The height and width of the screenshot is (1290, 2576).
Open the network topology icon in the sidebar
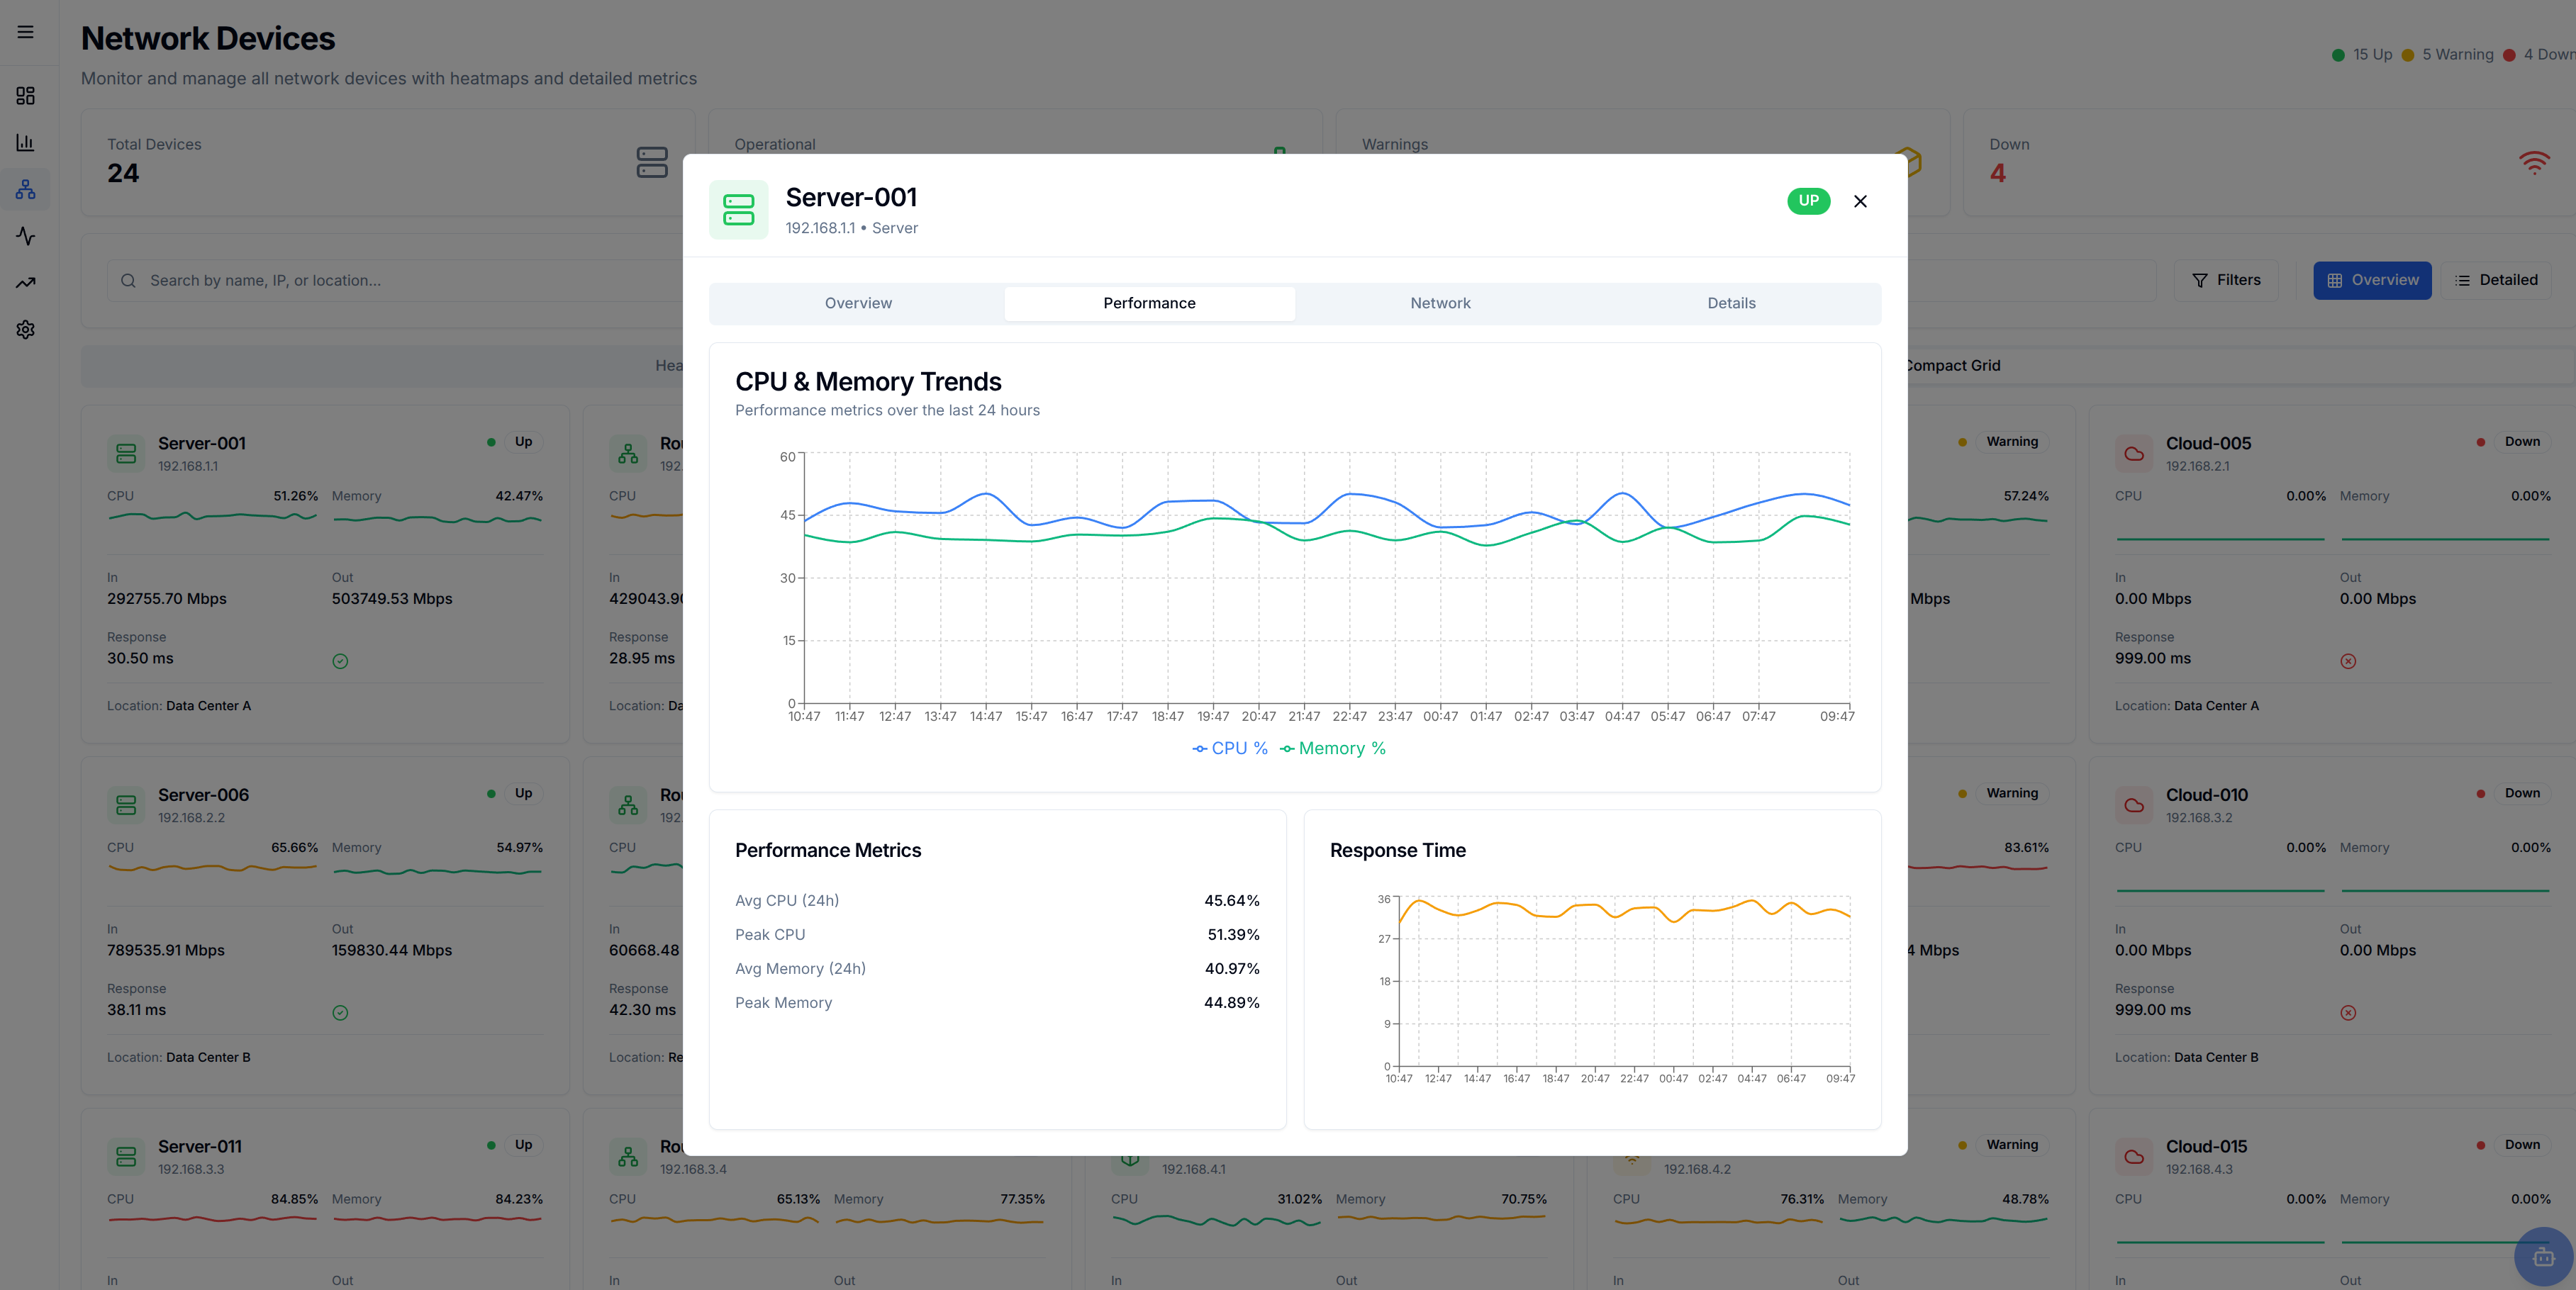25,189
